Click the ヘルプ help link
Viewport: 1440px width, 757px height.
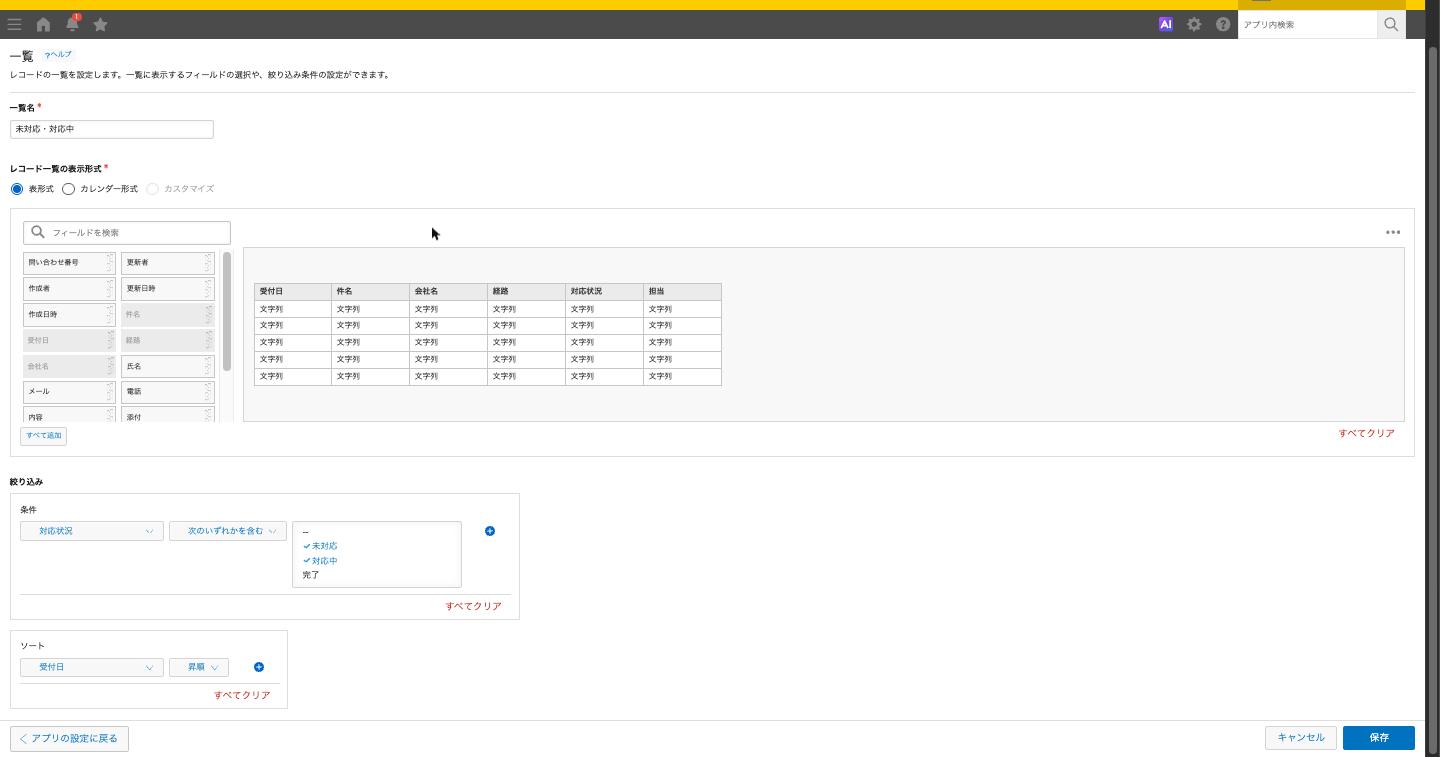pyautogui.click(x=58, y=55)
